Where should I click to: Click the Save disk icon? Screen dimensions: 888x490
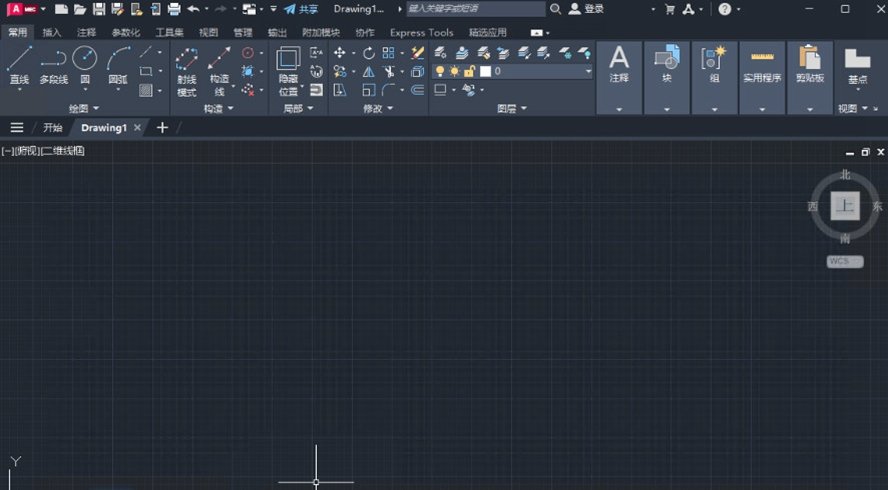point(99,9)
